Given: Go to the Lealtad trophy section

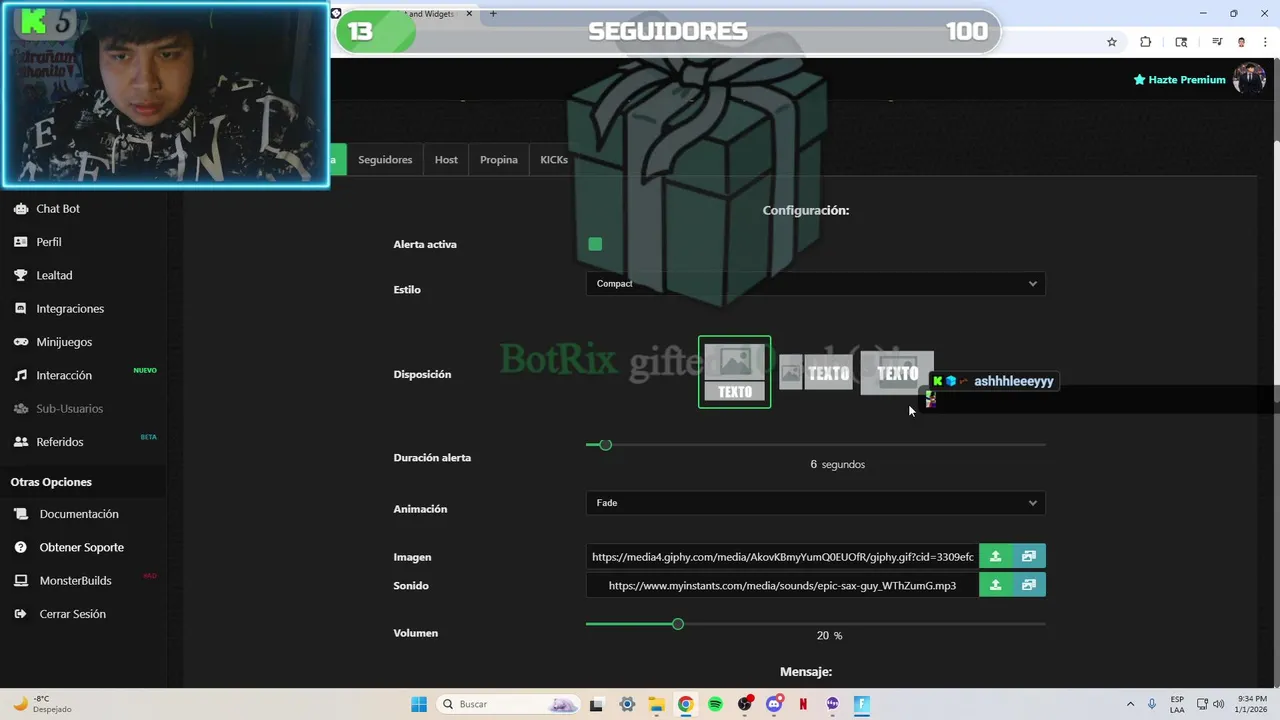Looking at the screenshot, I should click(x=54, y=275).
